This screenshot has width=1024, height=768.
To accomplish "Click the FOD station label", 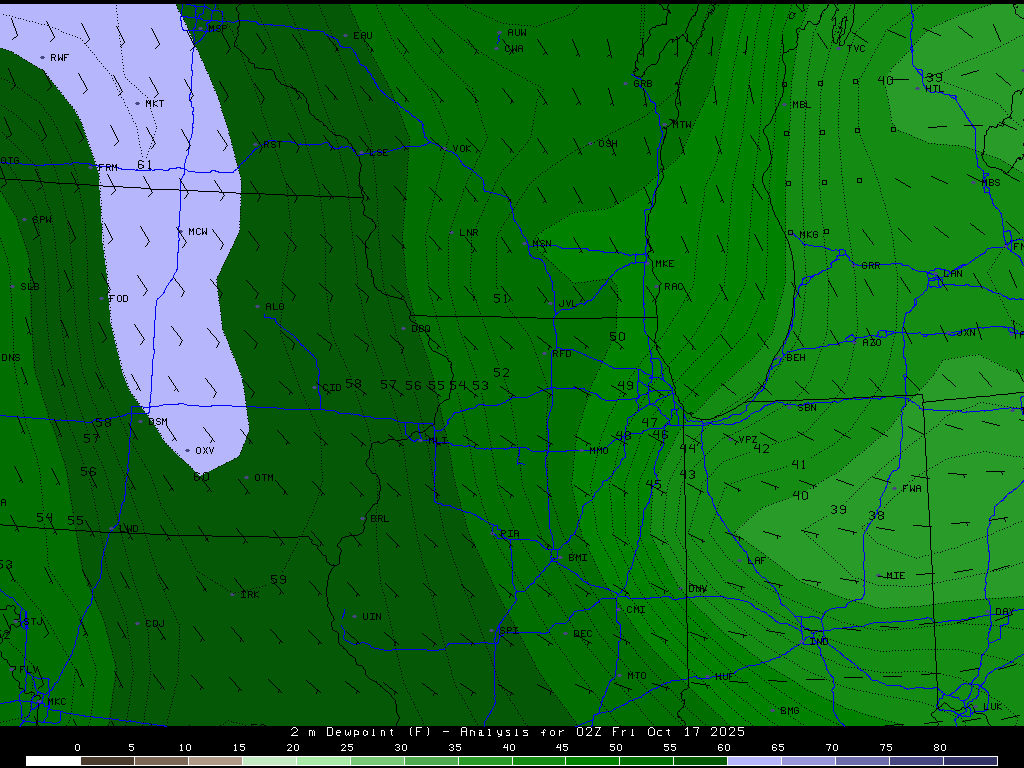I will point(118,298).
